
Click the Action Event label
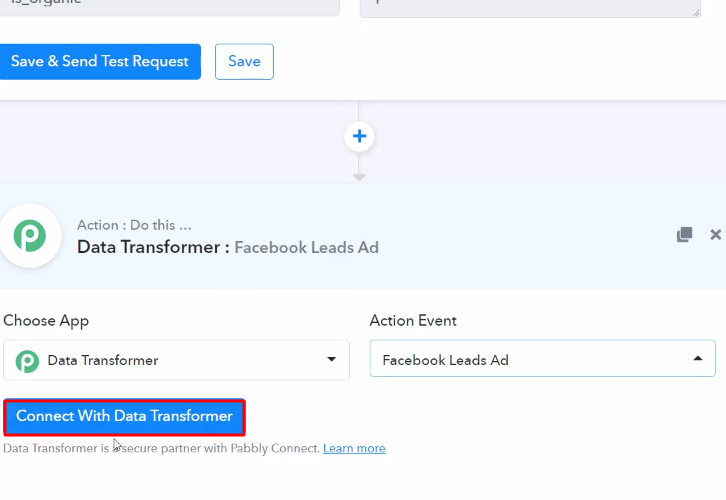tap(413, 320)
